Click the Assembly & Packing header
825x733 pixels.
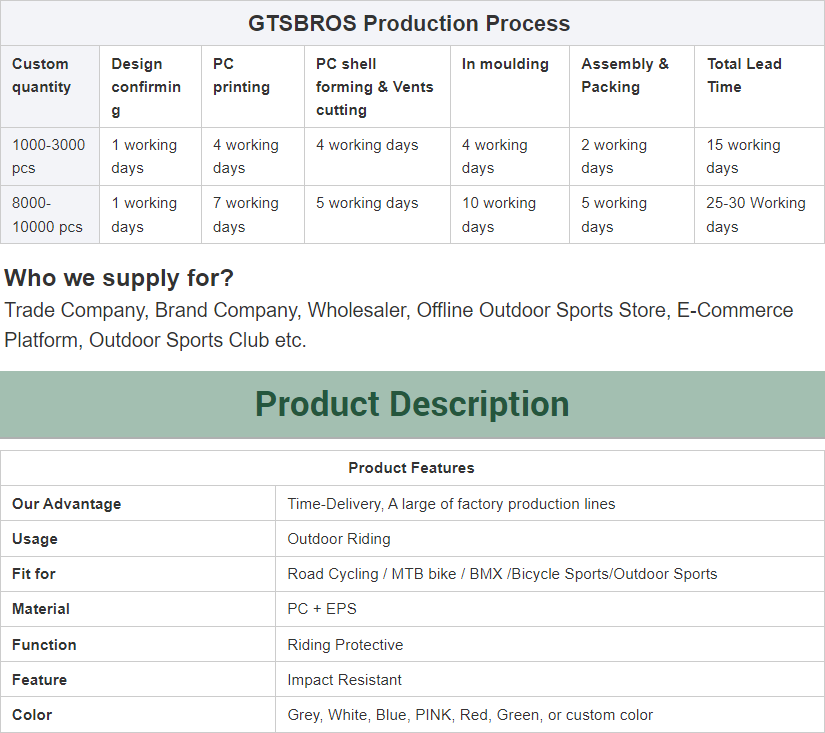tap(632, 86)
